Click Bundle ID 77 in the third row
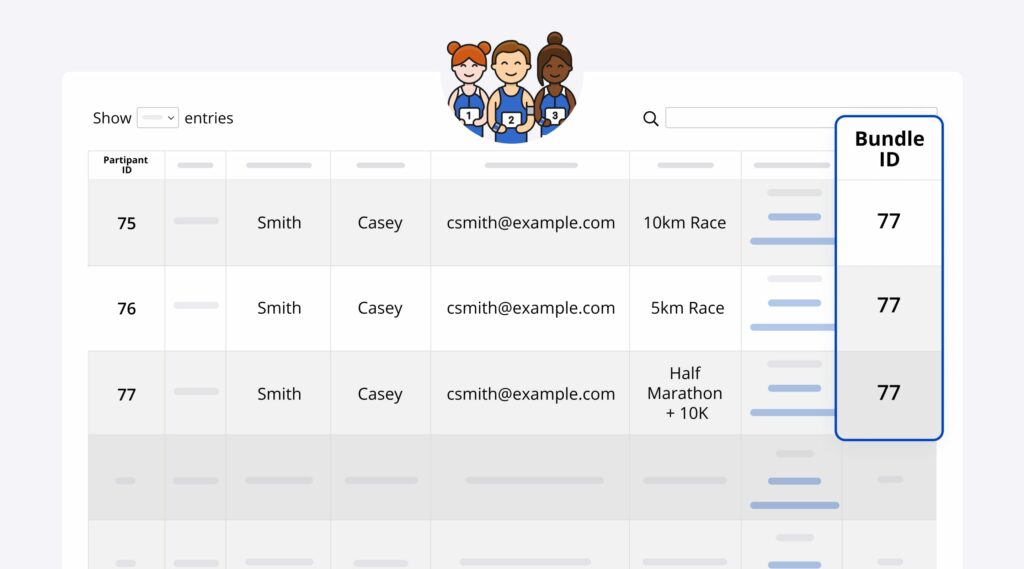This screenshot has height=569, width=1024. click(x=889, y=393)
